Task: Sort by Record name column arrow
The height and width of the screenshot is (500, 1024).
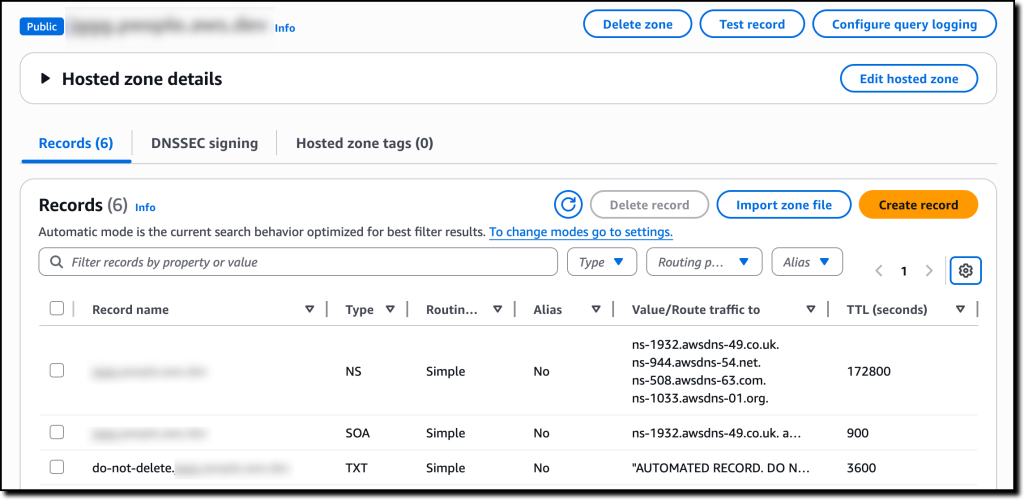Action: pos(309,310)
